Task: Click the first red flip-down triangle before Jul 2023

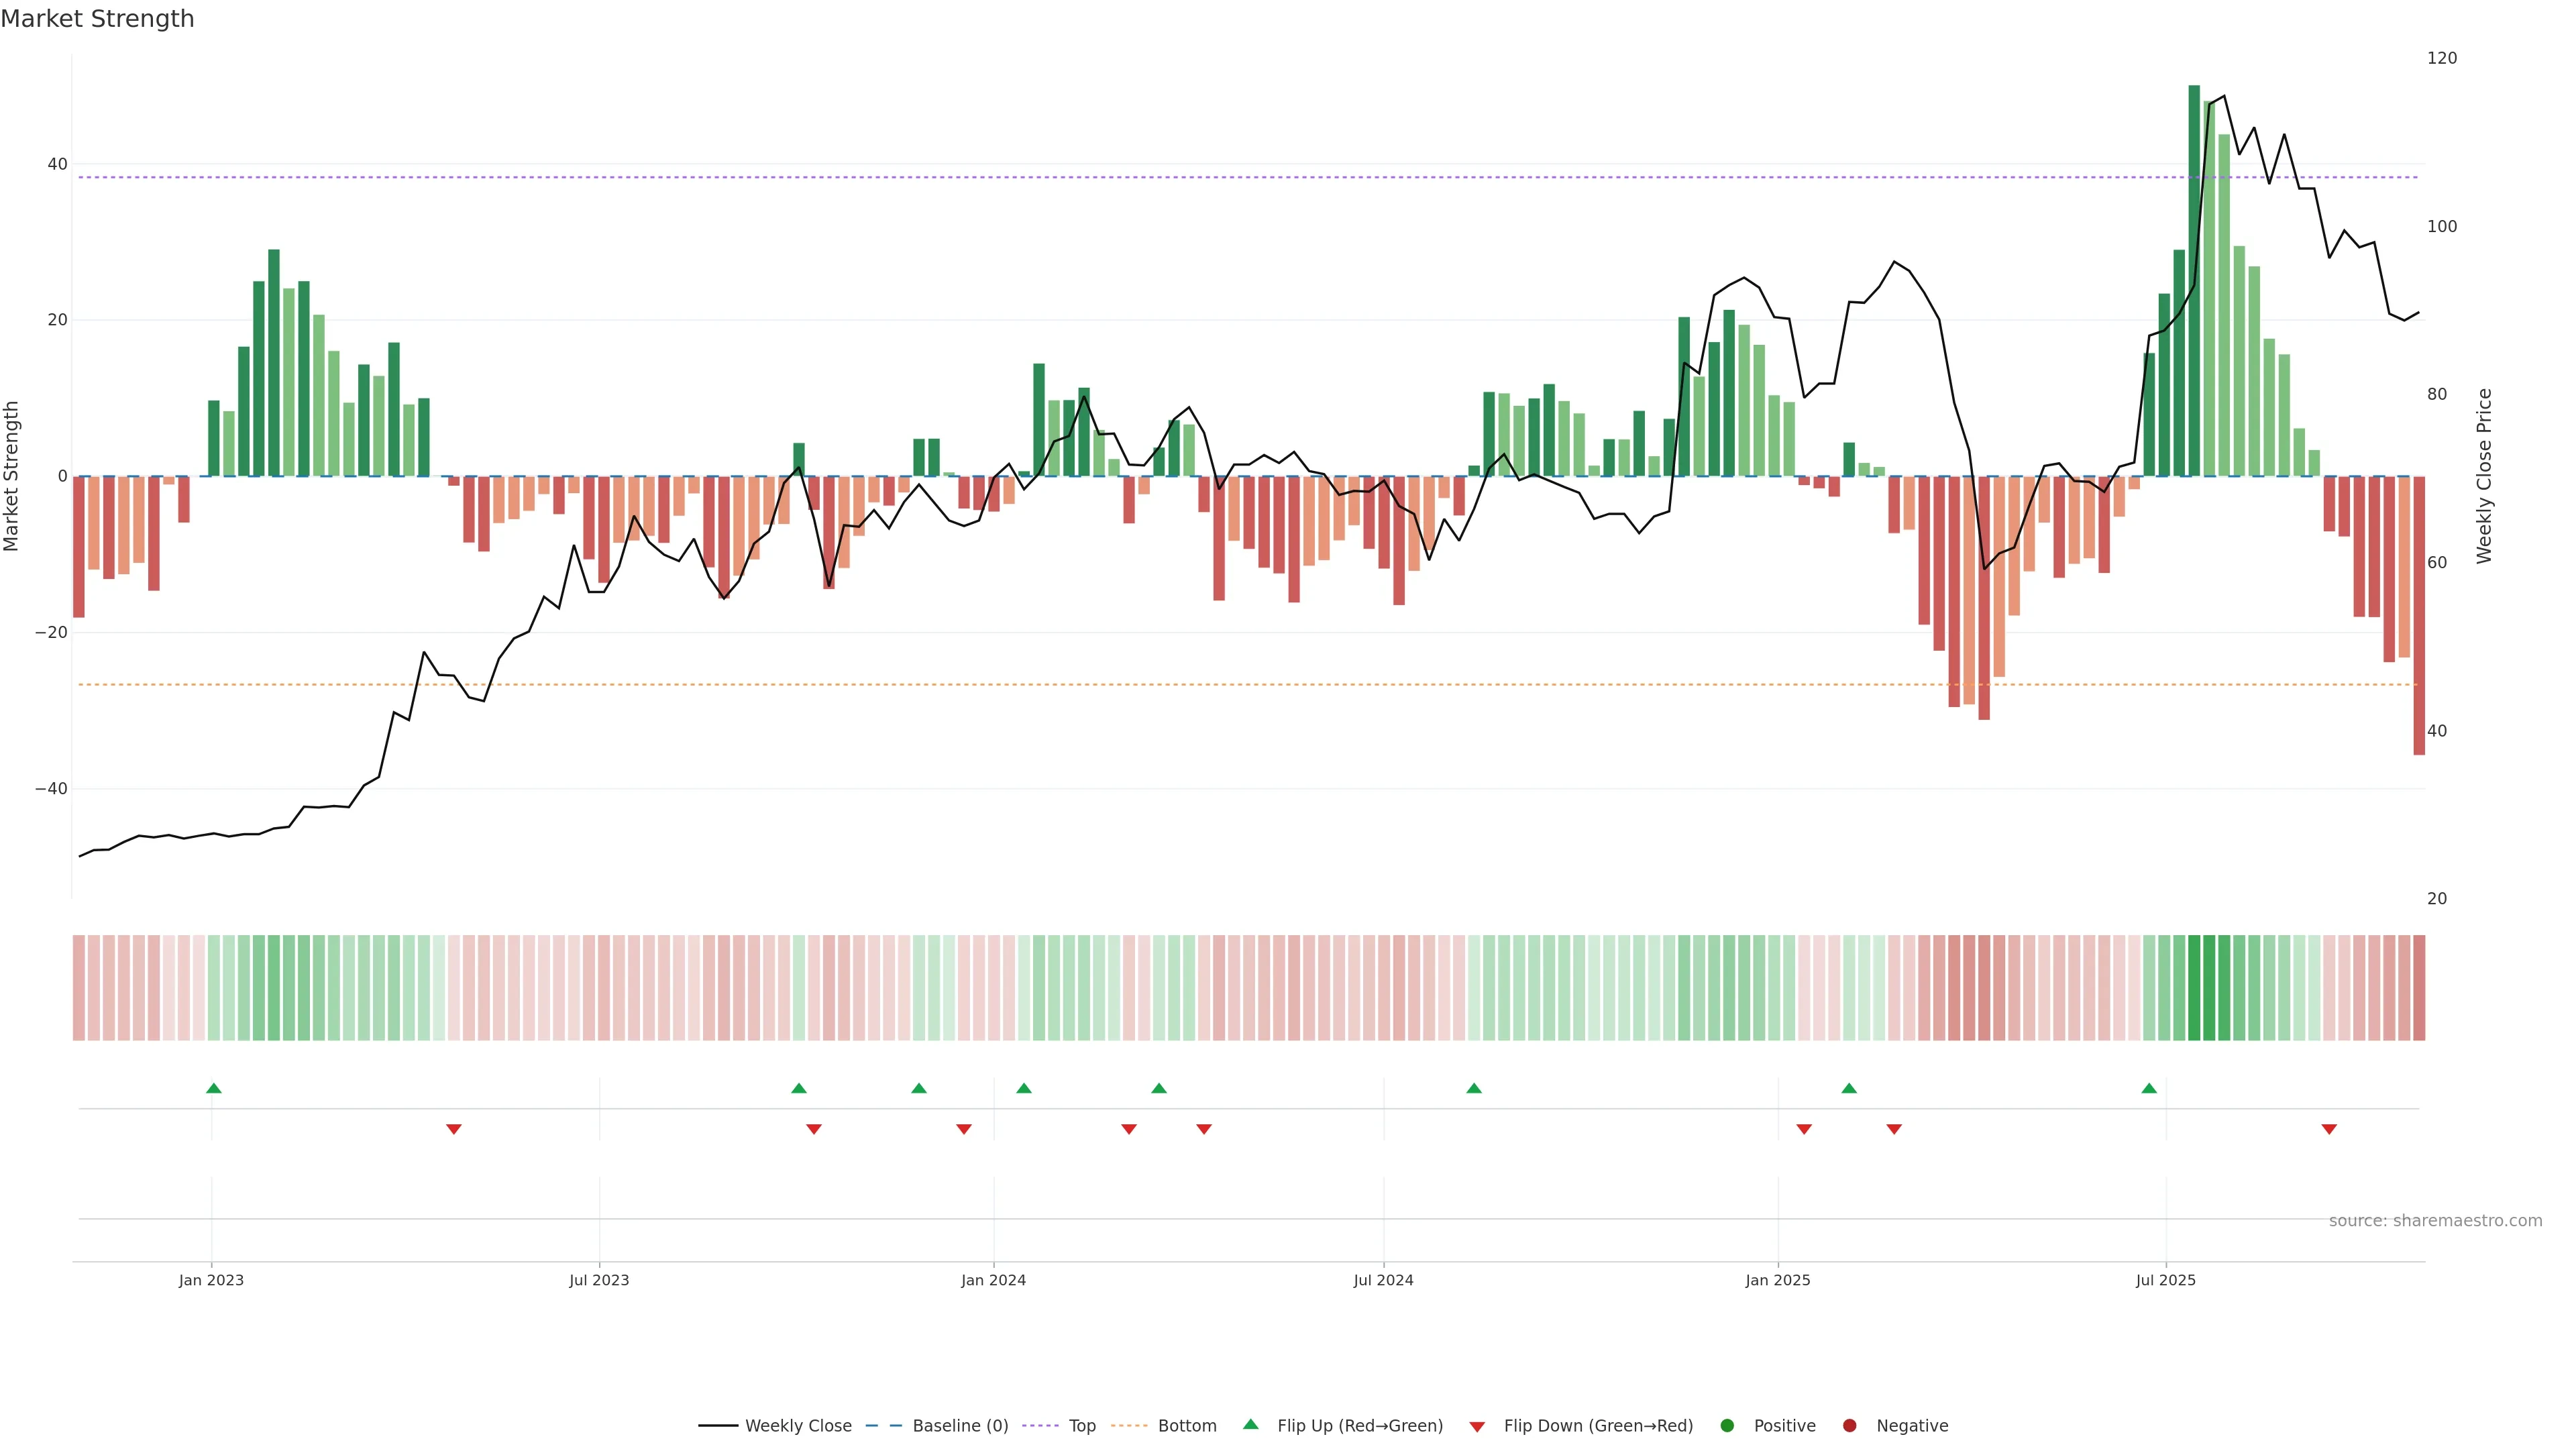Action: click(454, 1129)
